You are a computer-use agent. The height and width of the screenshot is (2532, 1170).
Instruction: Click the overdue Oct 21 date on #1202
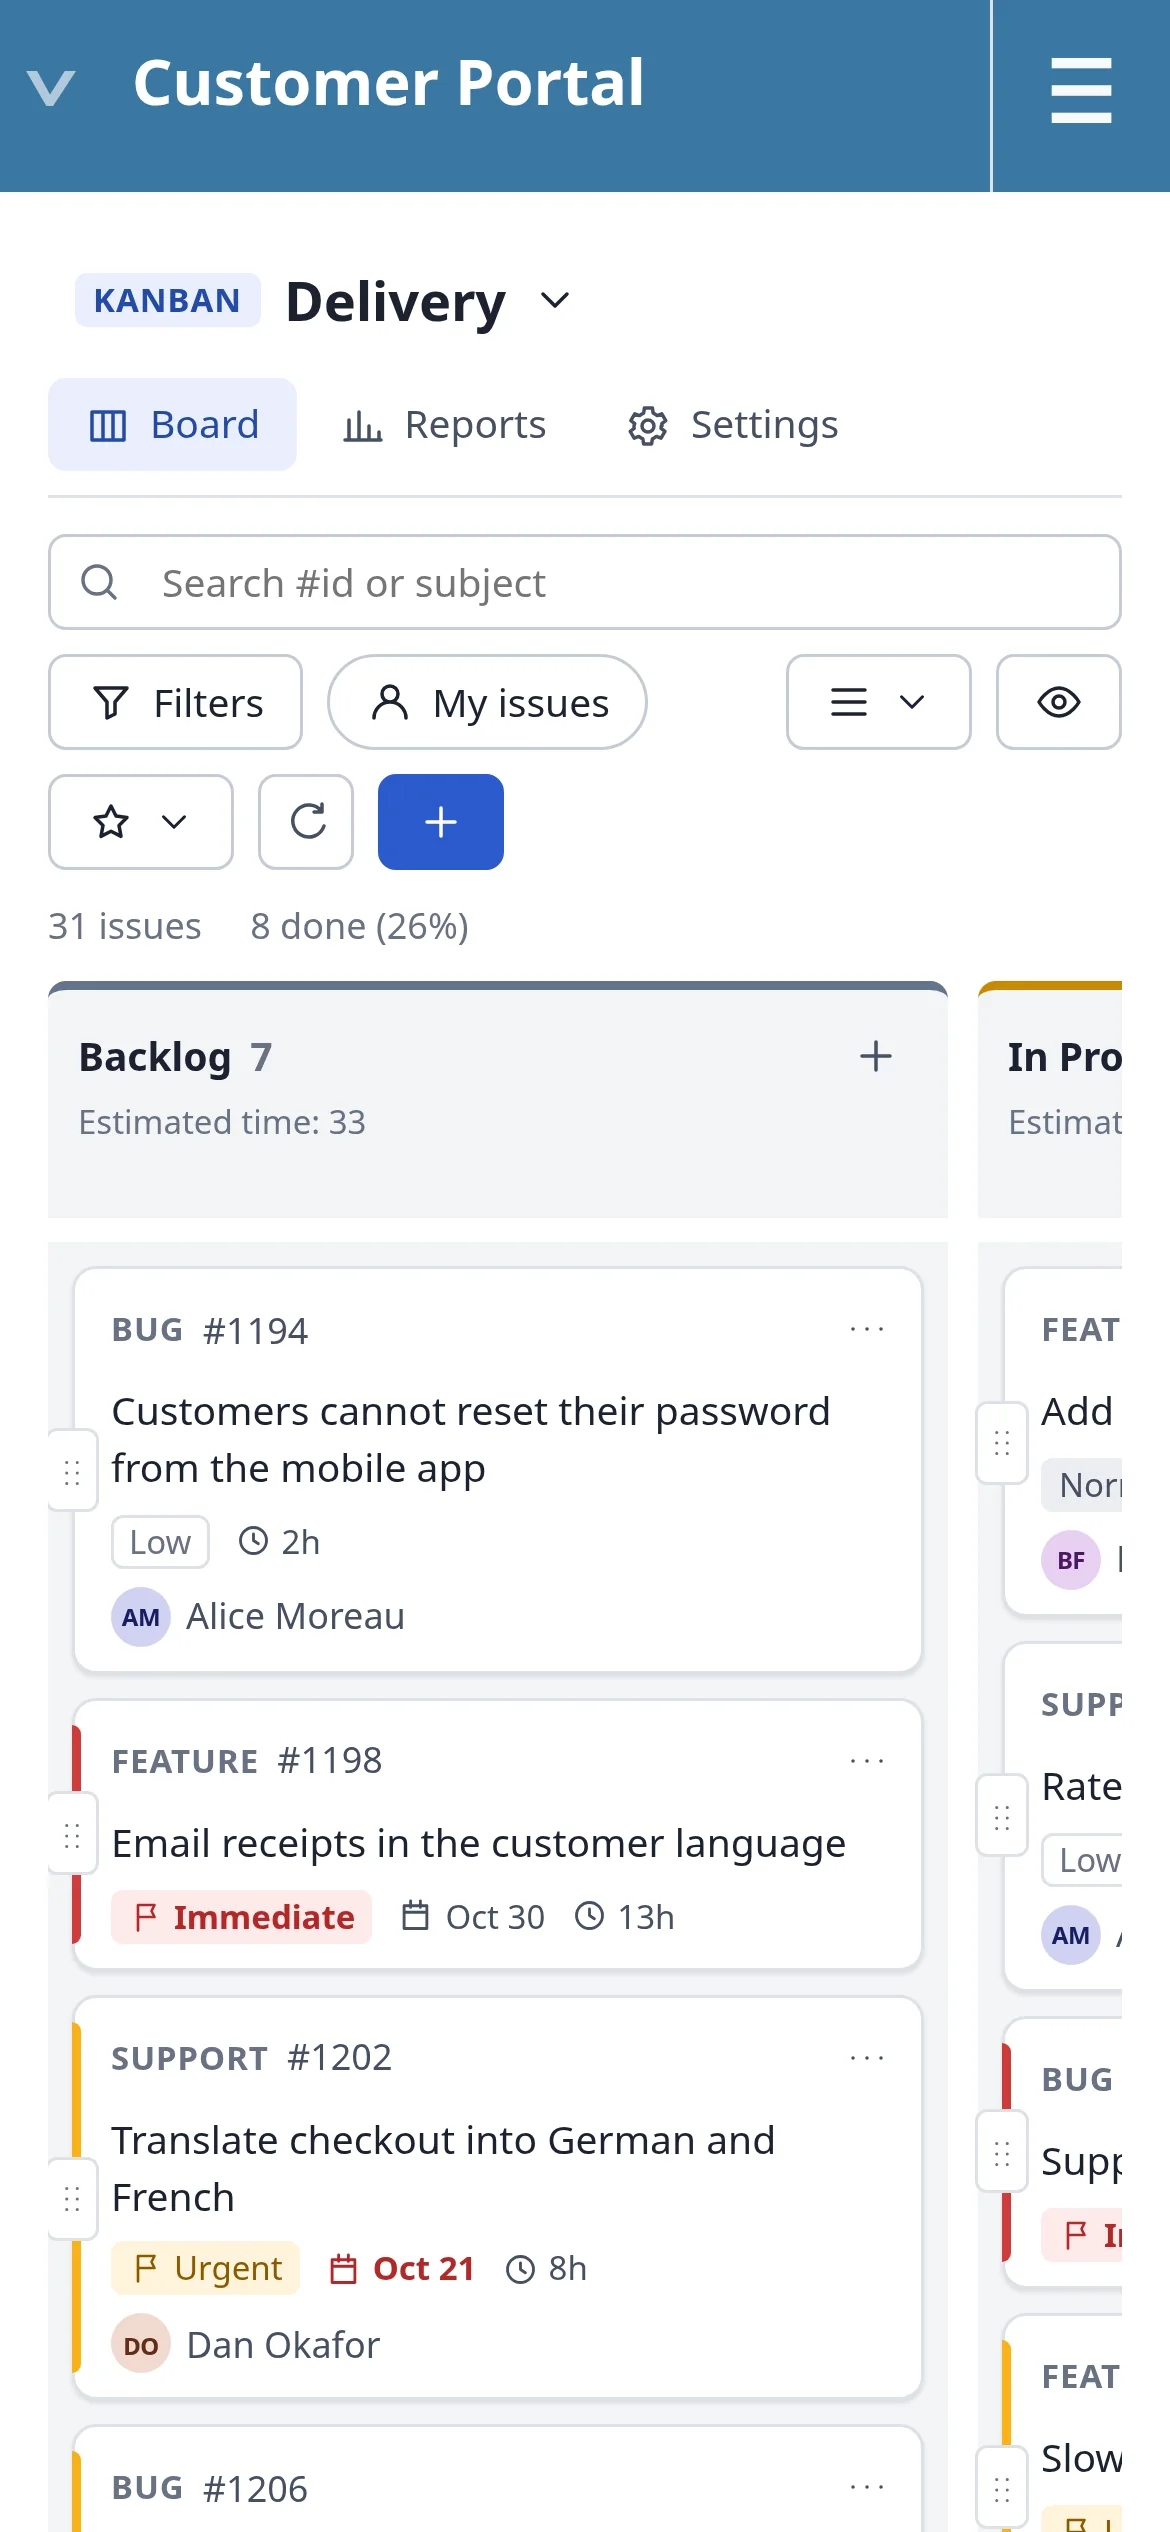[x=402, y=2269]
